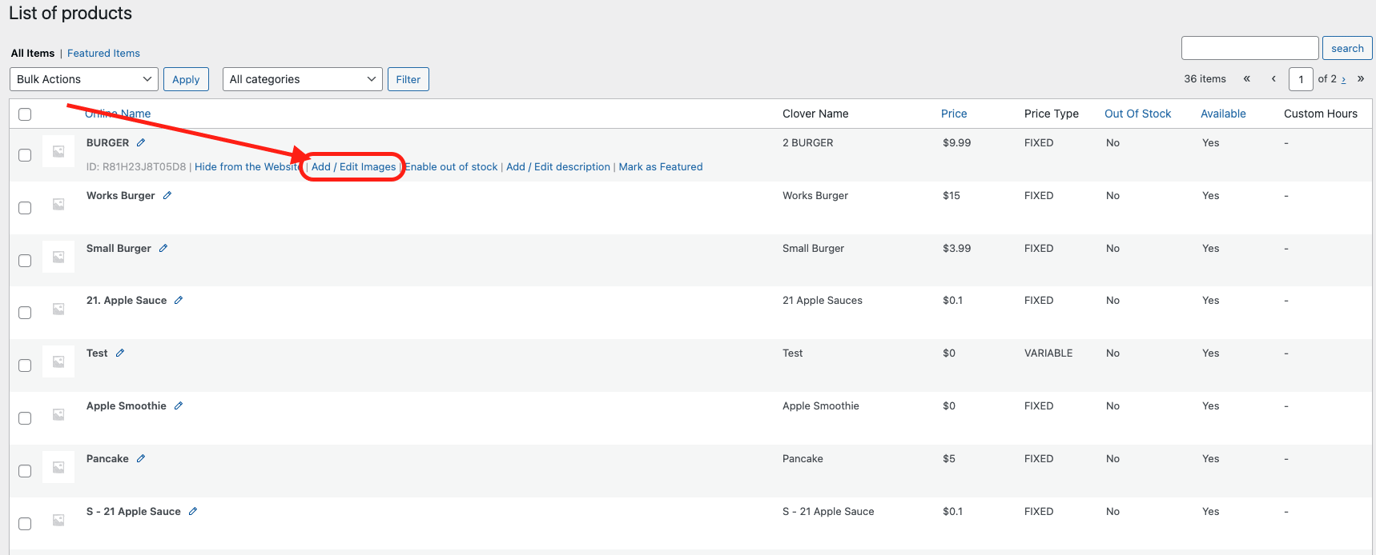Open Test product image placeholder
This screenshot has height=555, width=1376.
59,362
